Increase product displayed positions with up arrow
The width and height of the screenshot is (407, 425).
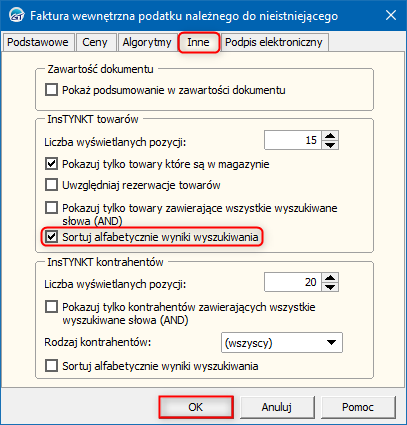point(330,136)
